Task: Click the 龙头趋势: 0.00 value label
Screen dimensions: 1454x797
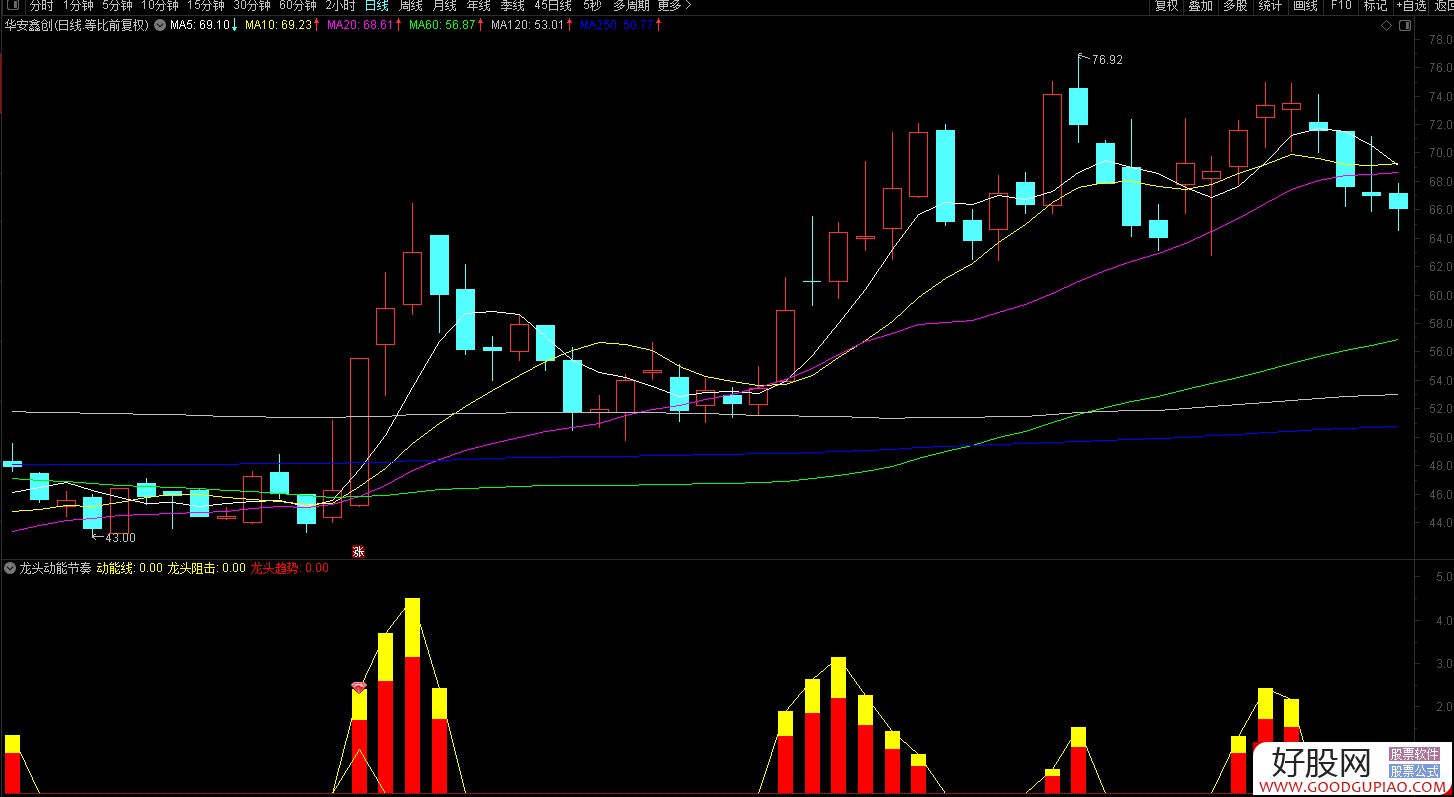Action: [289, 568]
